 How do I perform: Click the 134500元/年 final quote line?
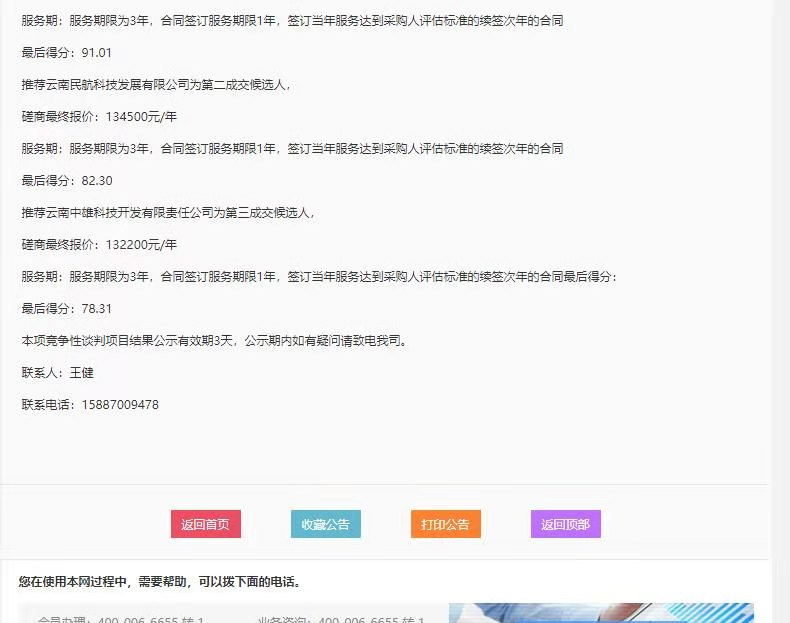pyautogui.click(x=99, y=117)
